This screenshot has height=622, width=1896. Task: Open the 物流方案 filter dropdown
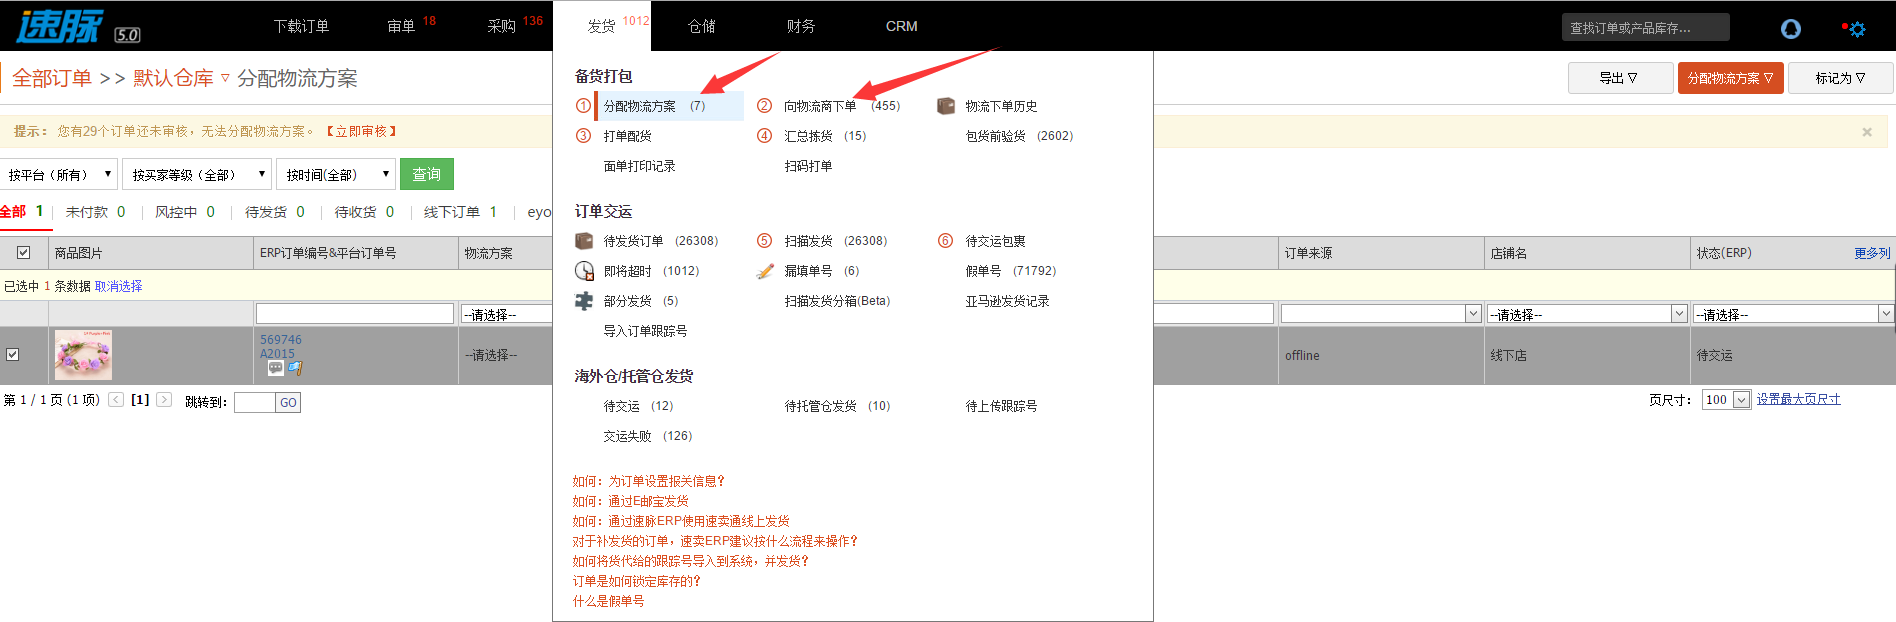tap(506, 314)
